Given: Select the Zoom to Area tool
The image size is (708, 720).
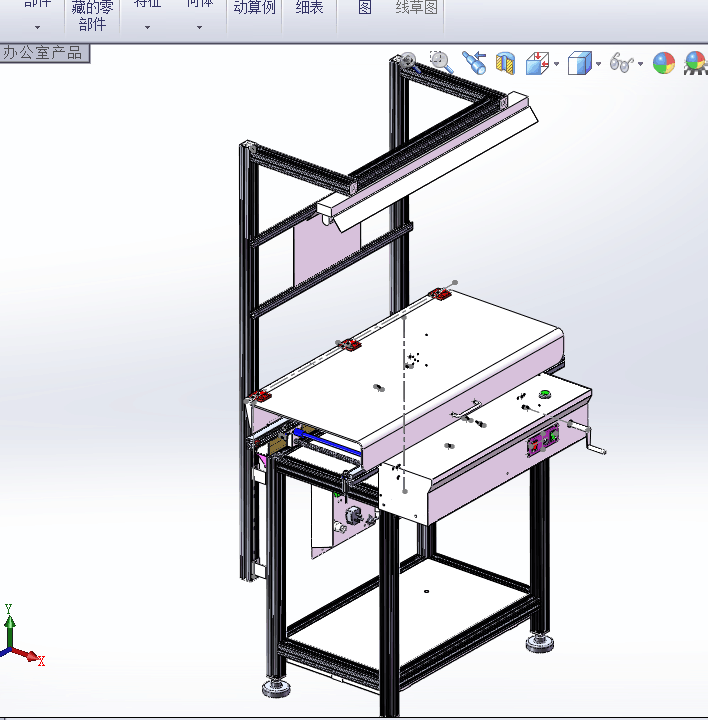Looking at the screenshot, I should tap(441, 62).
